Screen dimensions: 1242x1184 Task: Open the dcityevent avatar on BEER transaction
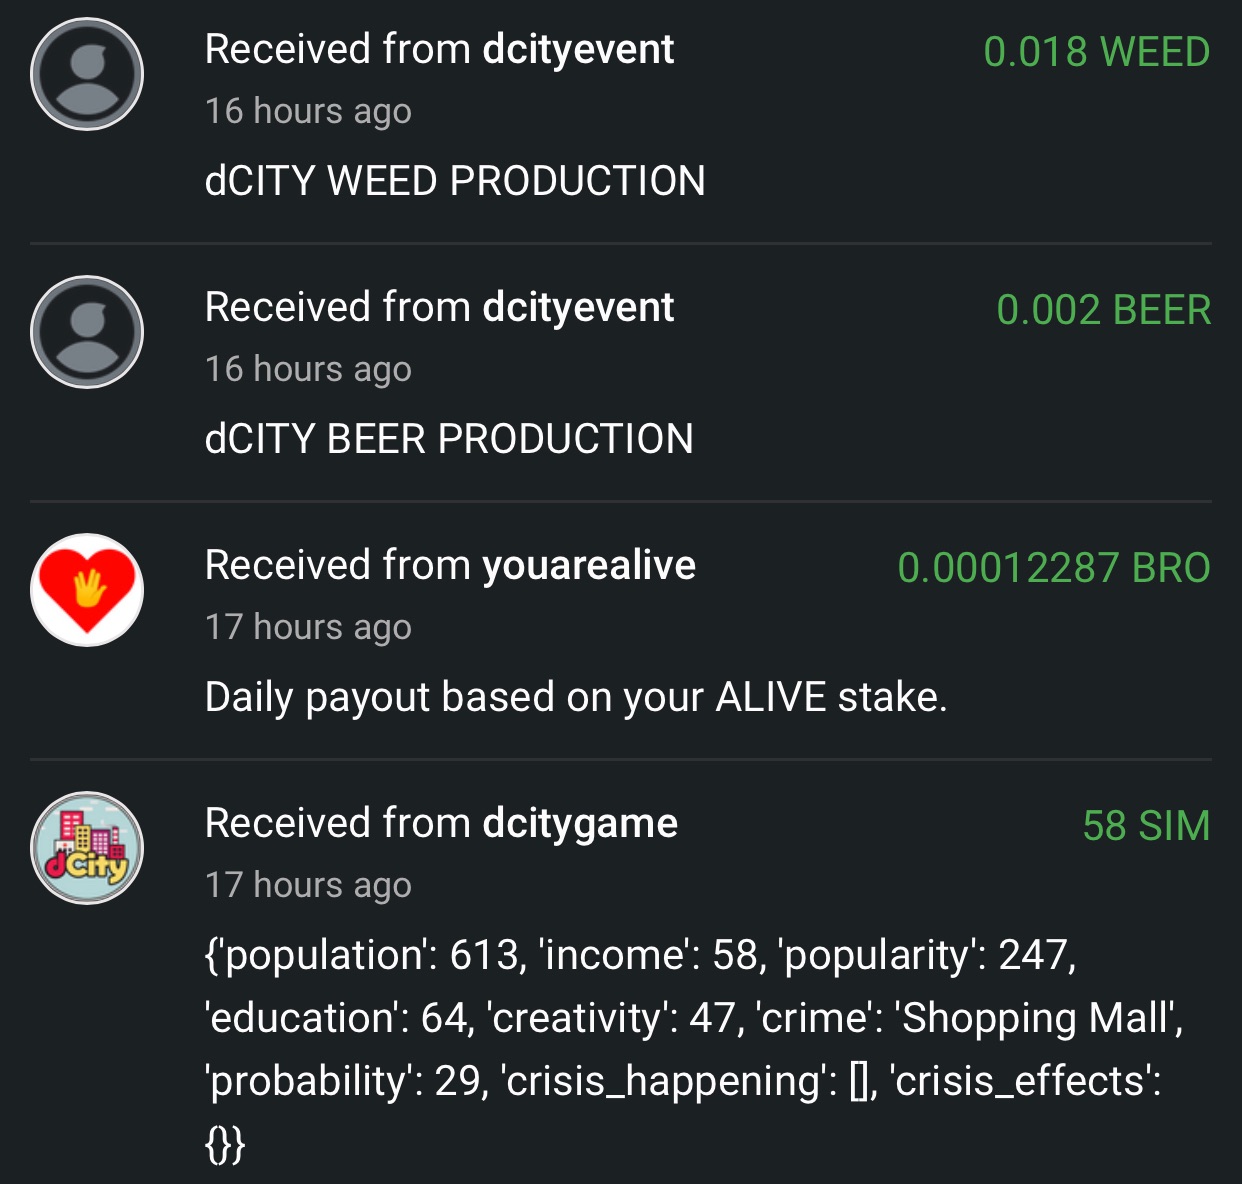pos(87,332)
